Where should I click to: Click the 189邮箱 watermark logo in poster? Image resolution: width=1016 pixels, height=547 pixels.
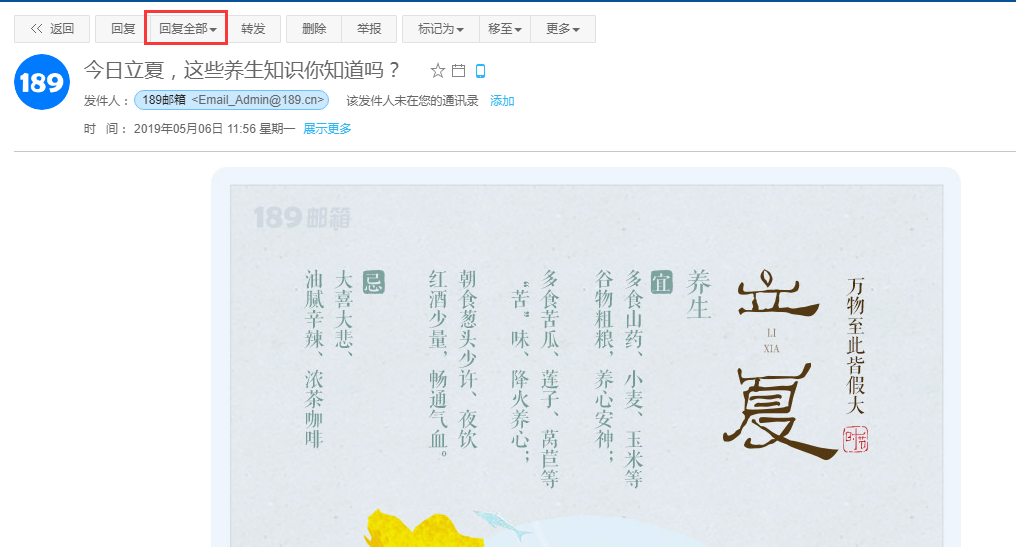298,217
